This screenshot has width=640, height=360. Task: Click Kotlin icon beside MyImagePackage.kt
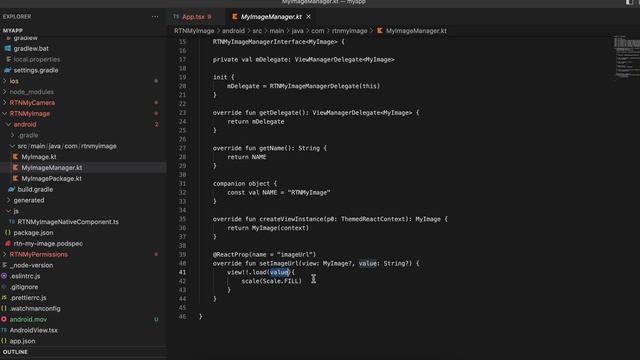coord(16,178)
